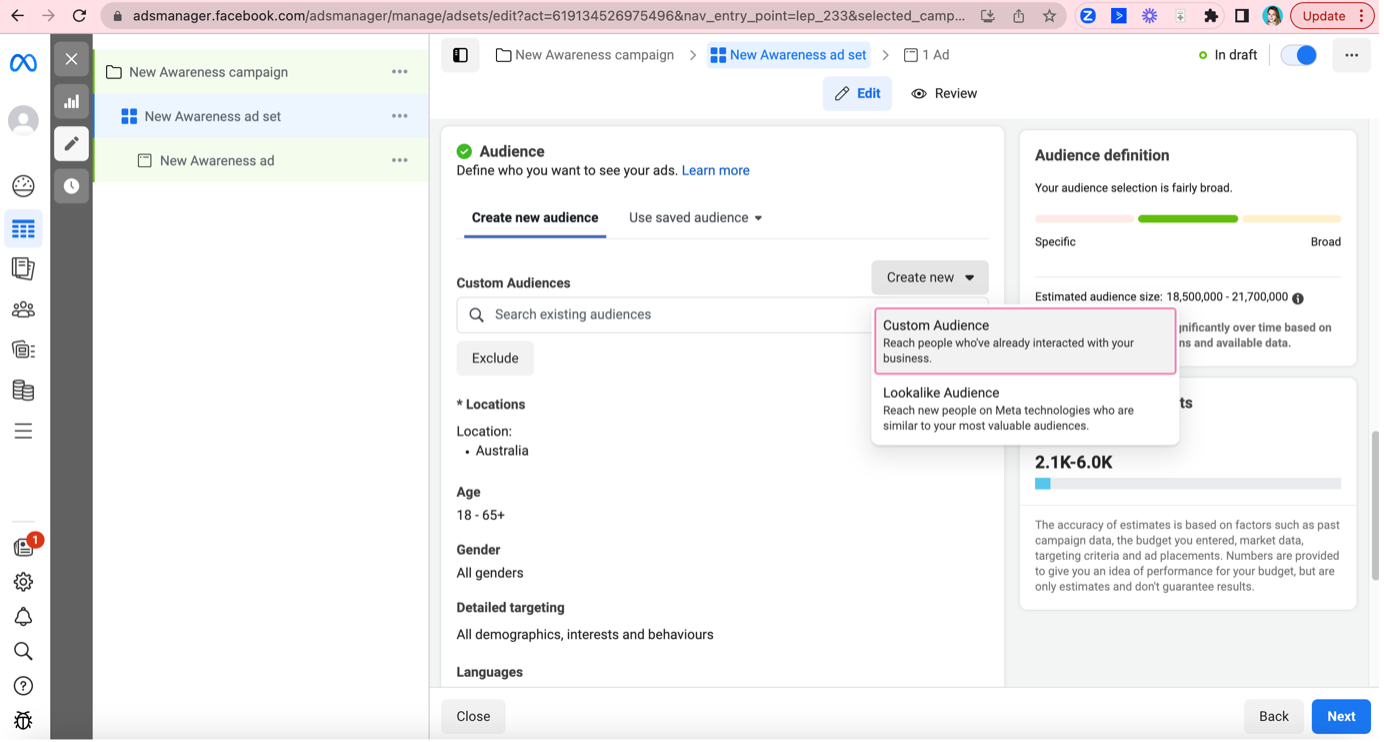Open the clock history icon

click(x=72, y=186)
